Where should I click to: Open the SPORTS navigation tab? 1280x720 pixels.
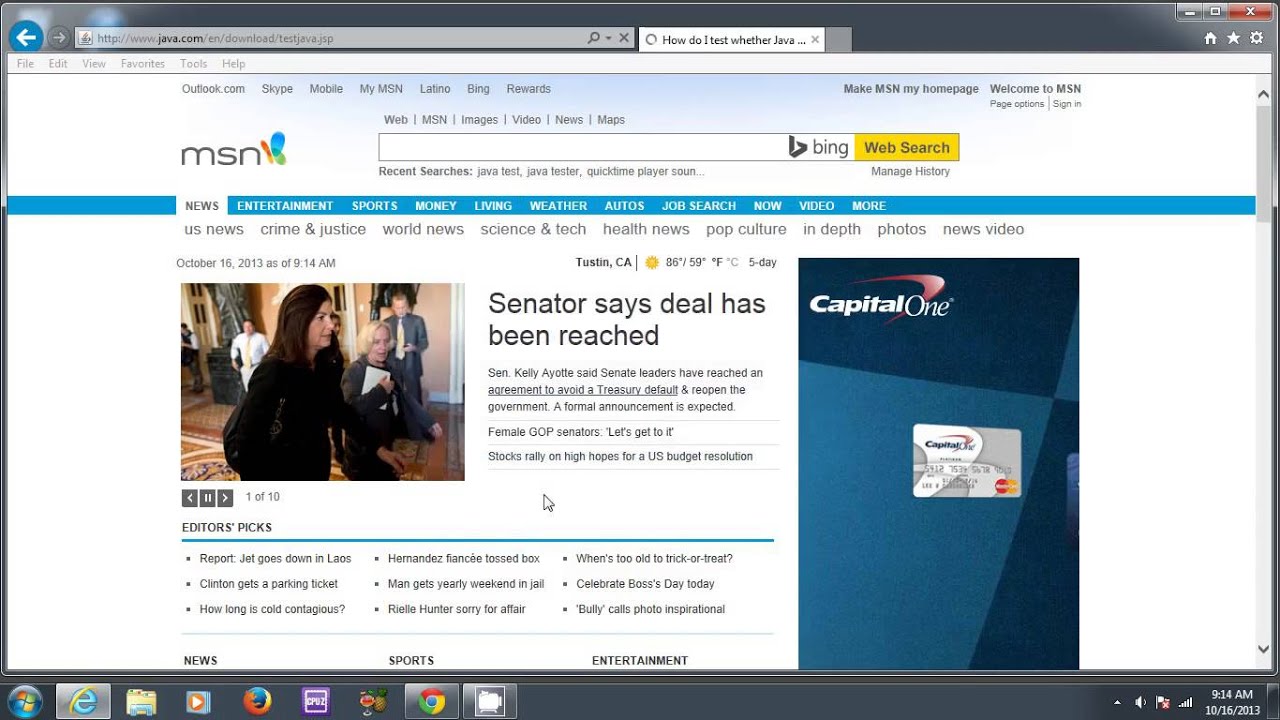coord(375,206)
